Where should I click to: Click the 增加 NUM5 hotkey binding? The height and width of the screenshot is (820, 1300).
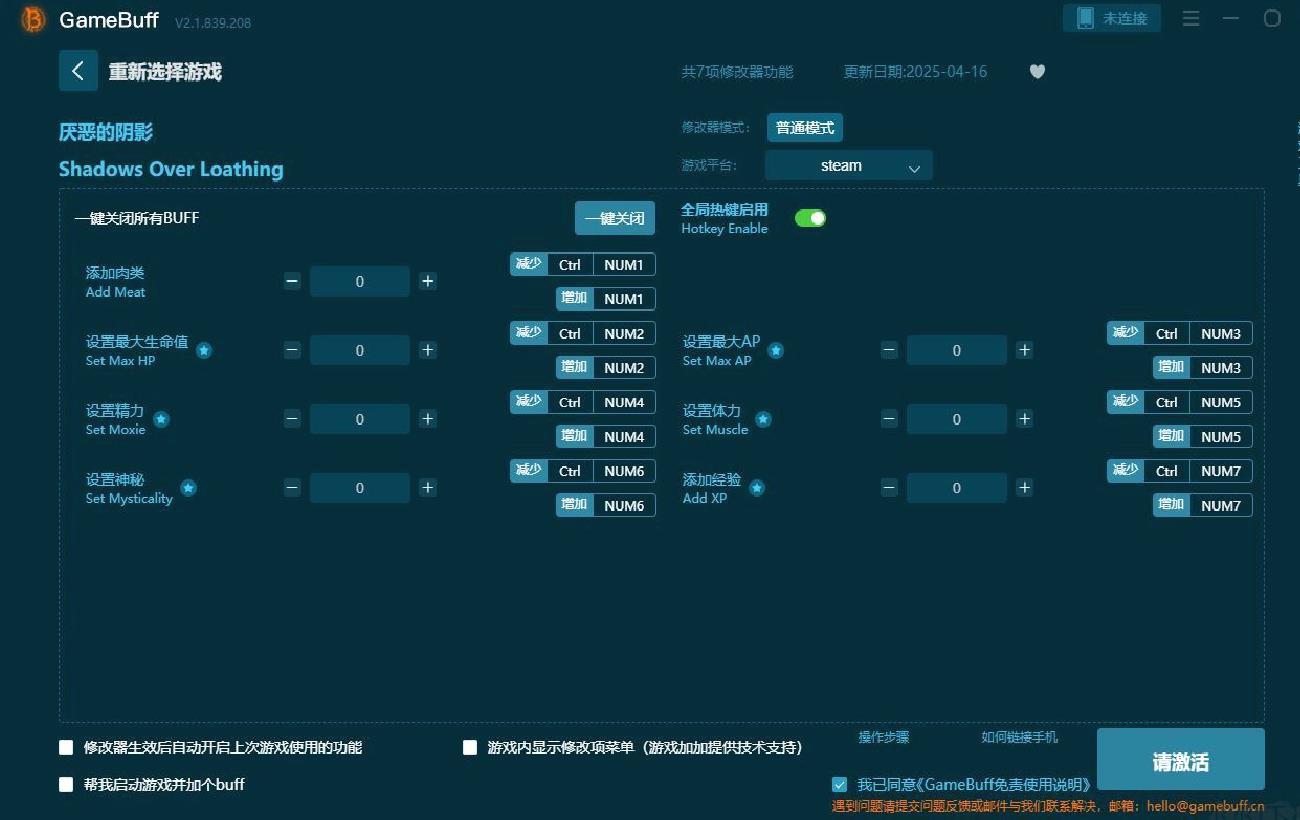point(1203,437)
